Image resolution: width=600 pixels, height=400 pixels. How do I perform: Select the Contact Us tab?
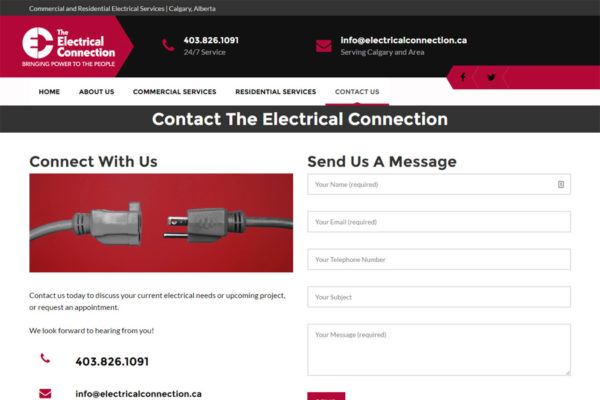357,92
